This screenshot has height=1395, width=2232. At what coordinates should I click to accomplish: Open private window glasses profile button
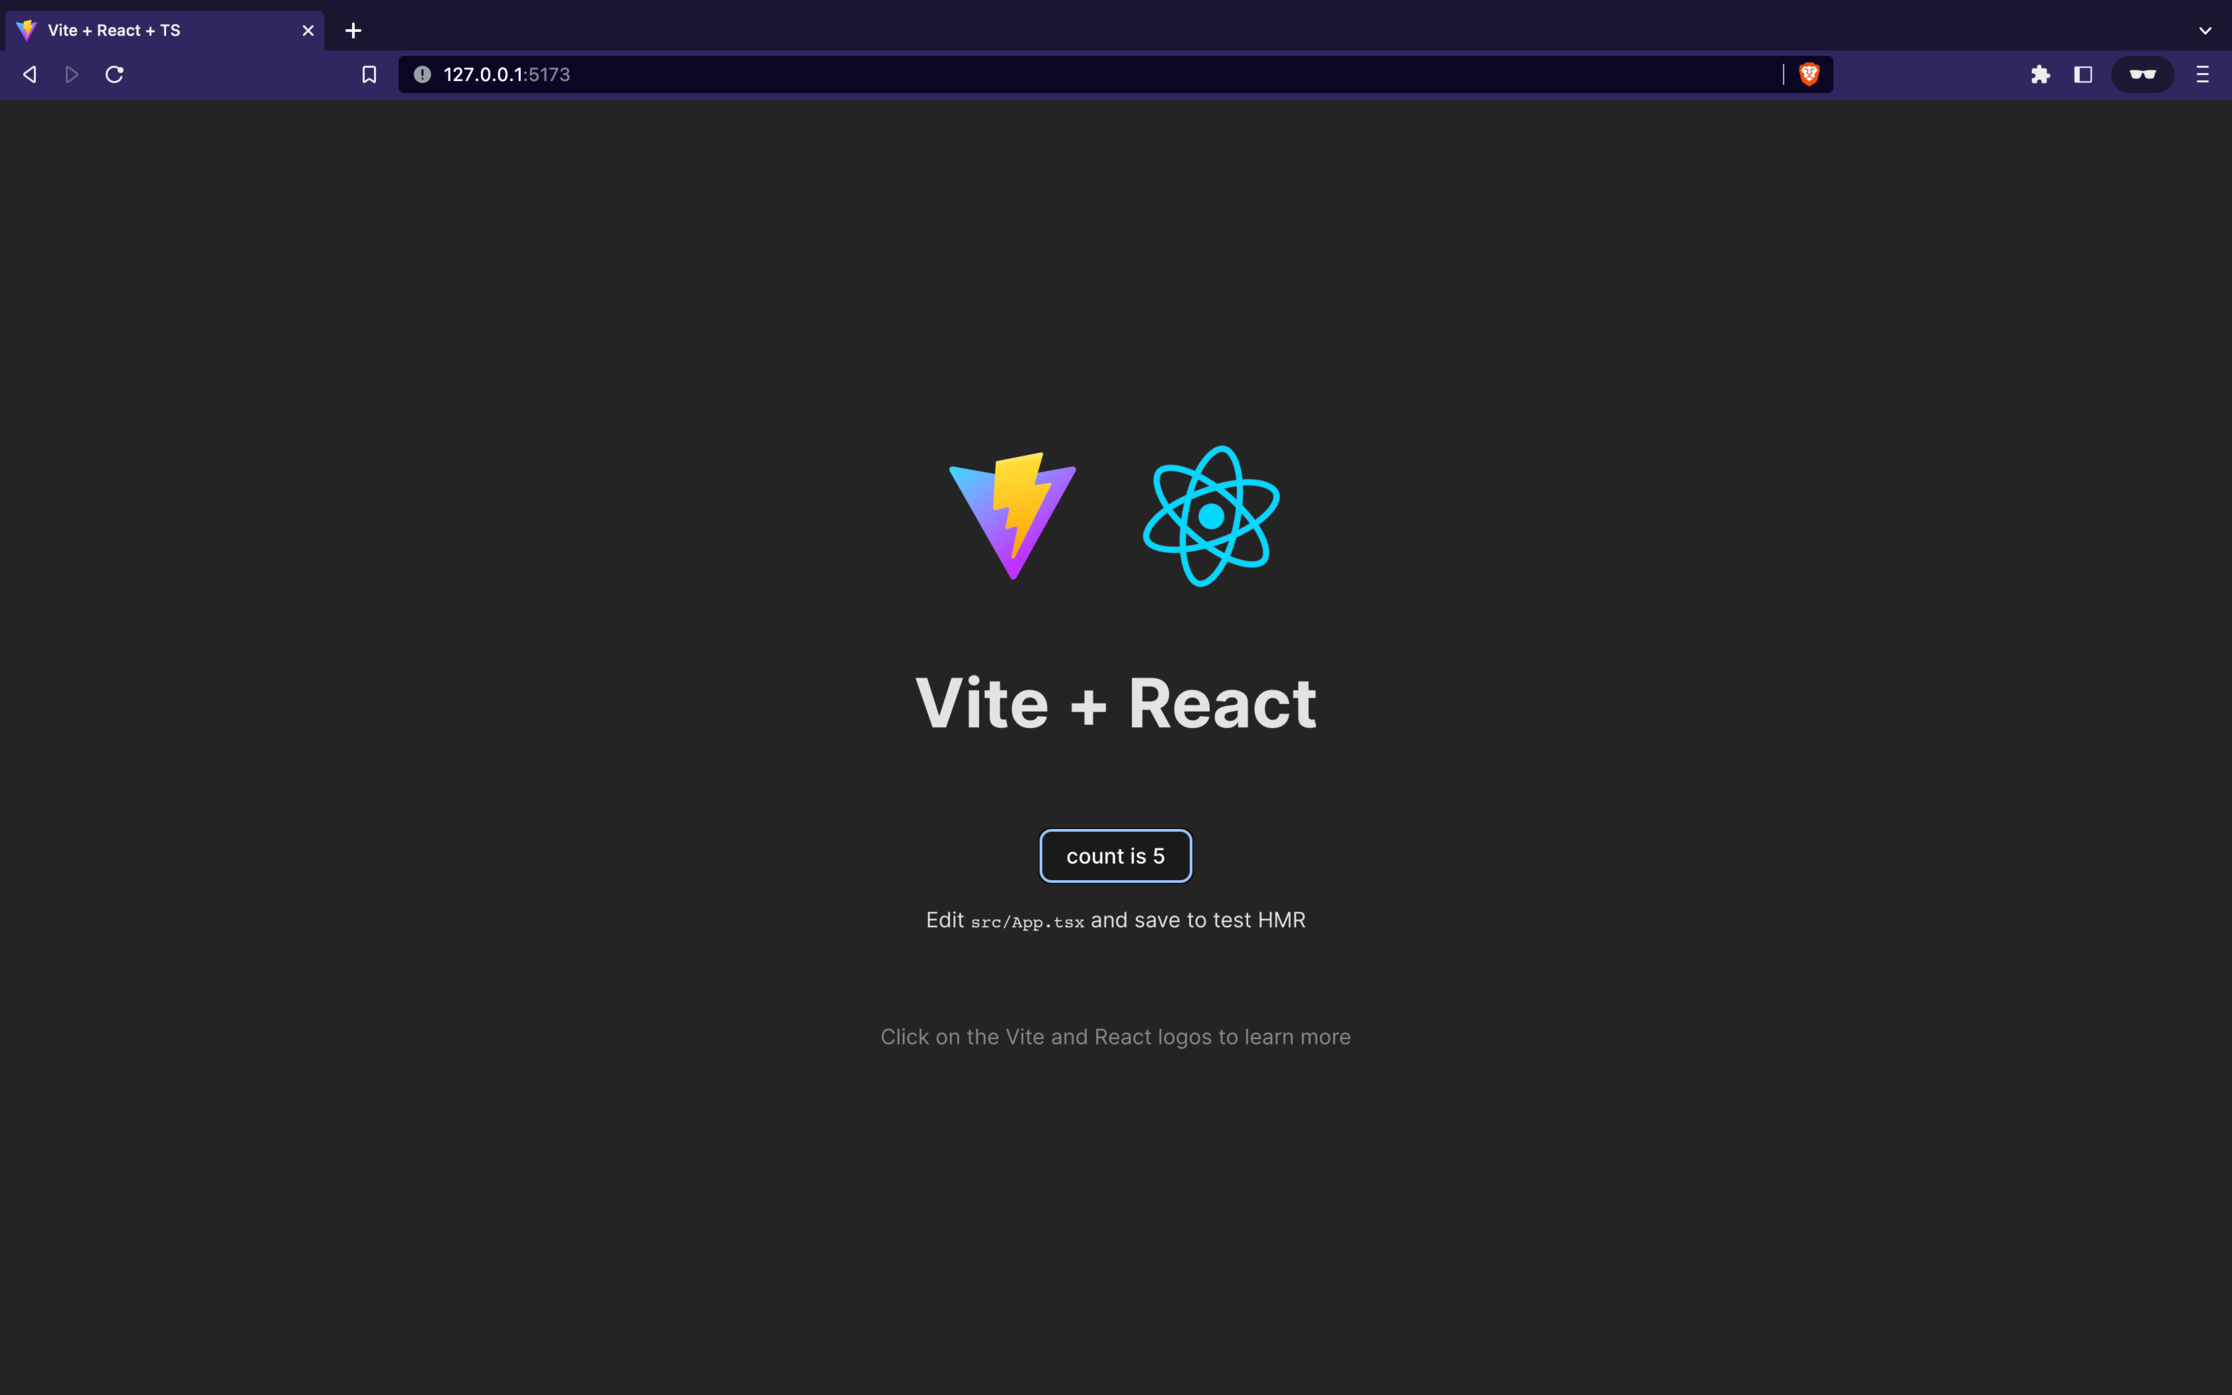click(x=2142, y=74)
